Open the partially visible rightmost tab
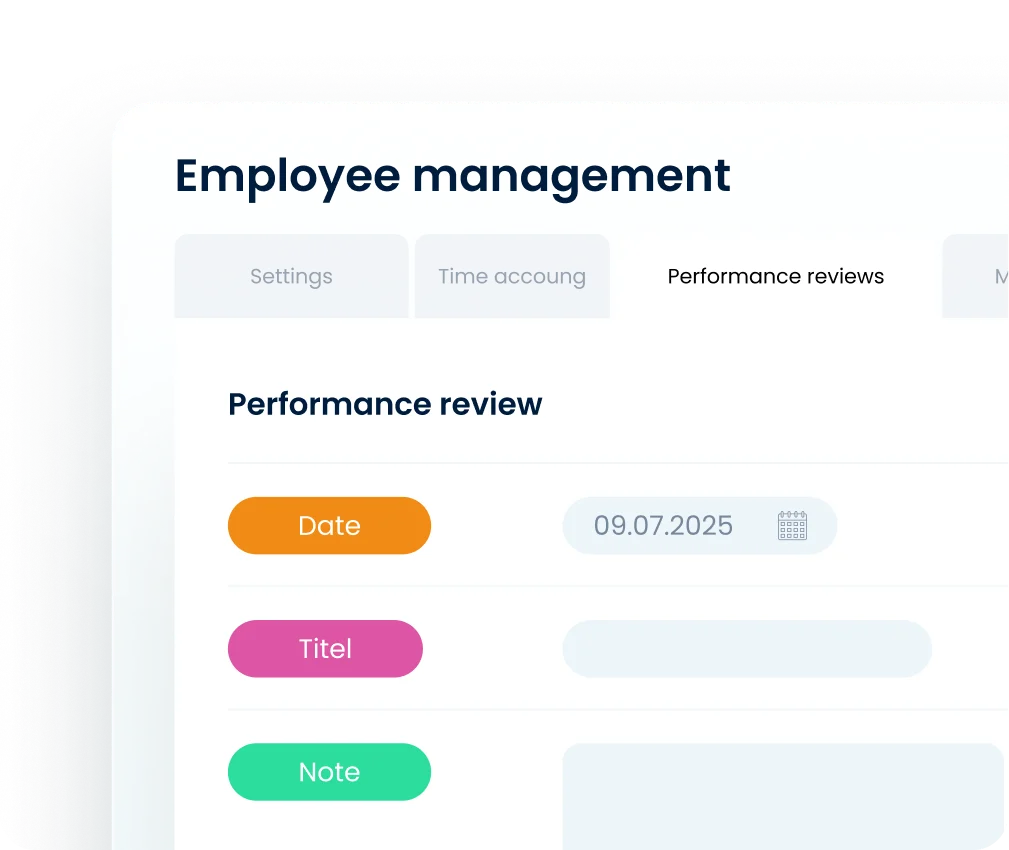Image resolution: width=1009 pixels, height=850 pixels. (x=990, y=276)
